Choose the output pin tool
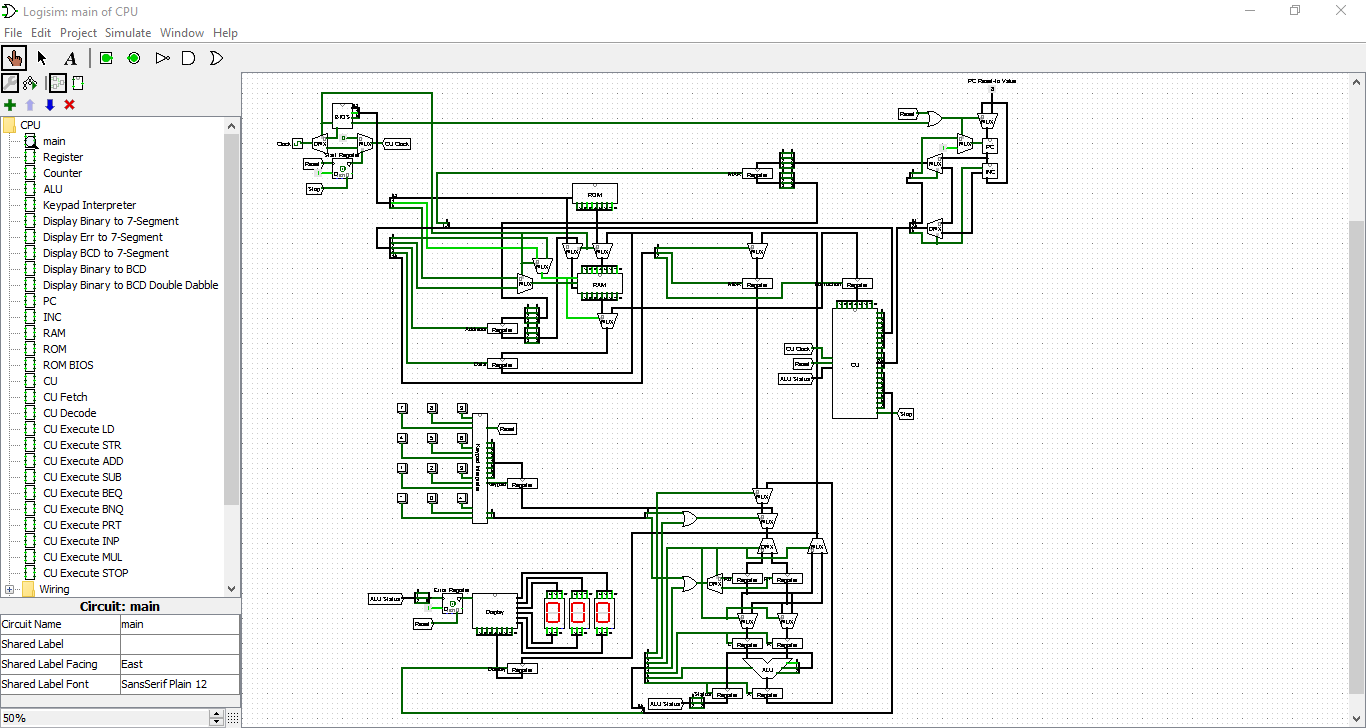Viewport: 1366px width, 728px height. pyautogui.click(x=134, y=57)
